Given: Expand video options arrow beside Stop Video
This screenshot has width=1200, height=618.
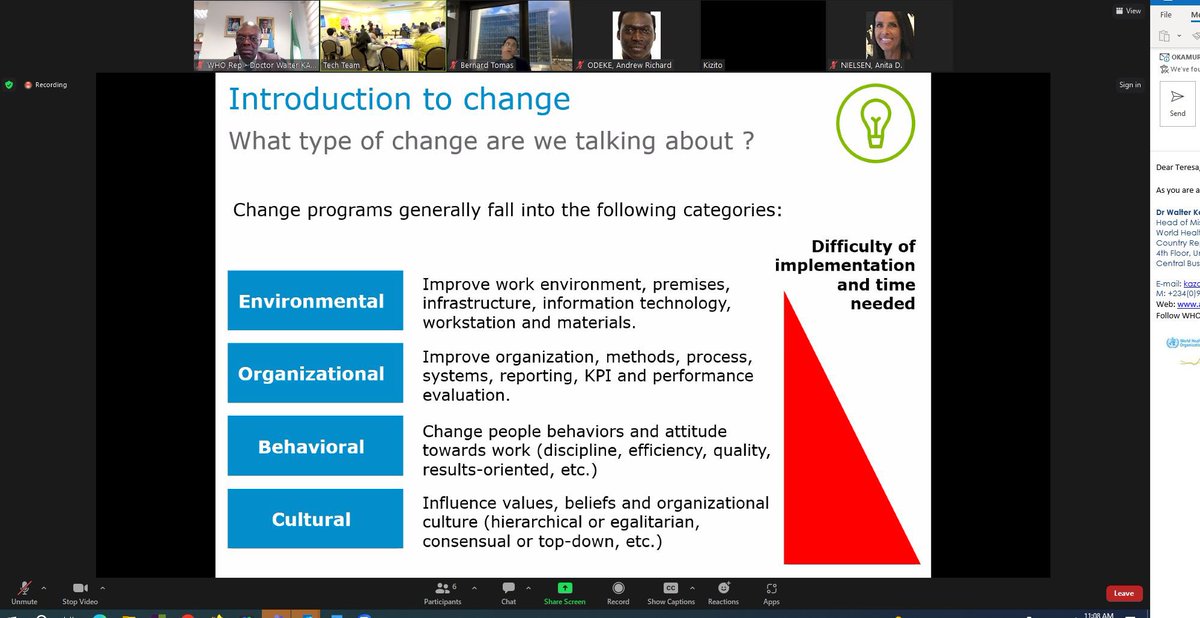Looking at the screenshot, I should tap(103, 587).
